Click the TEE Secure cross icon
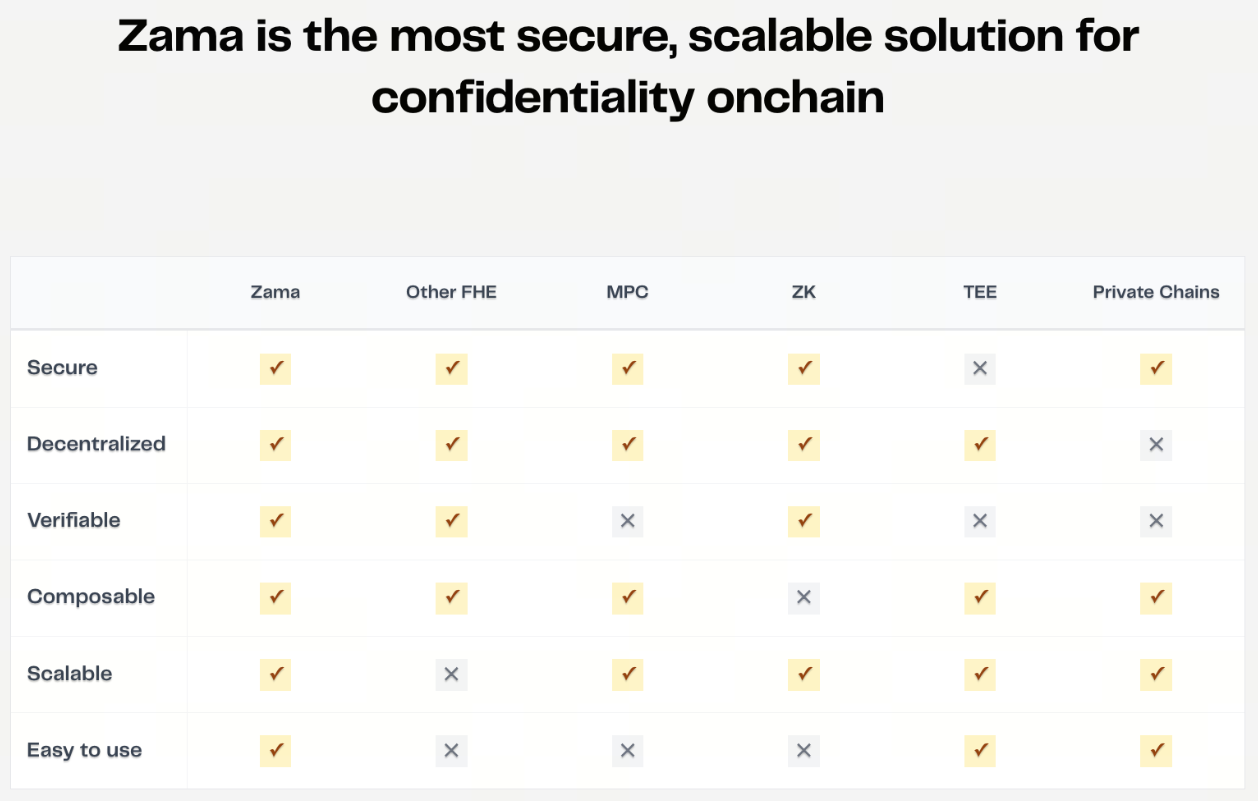Image resolution: width=1258 pixels, height=801 pixels. point(980,368)
